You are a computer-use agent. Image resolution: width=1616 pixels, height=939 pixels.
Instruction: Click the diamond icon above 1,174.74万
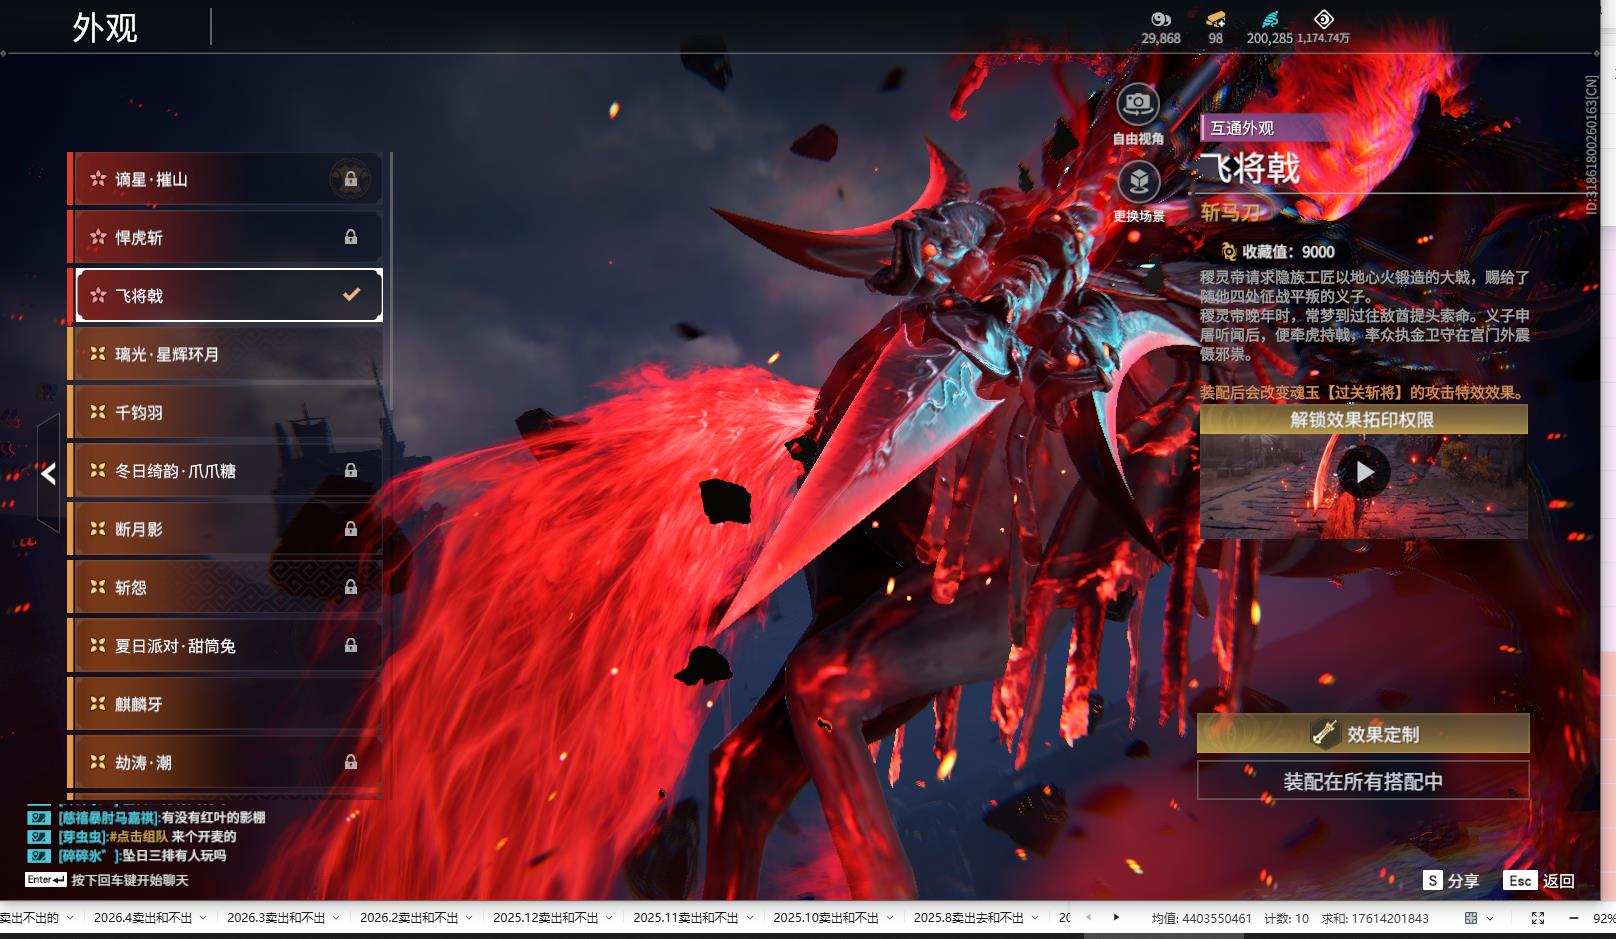1323,19
